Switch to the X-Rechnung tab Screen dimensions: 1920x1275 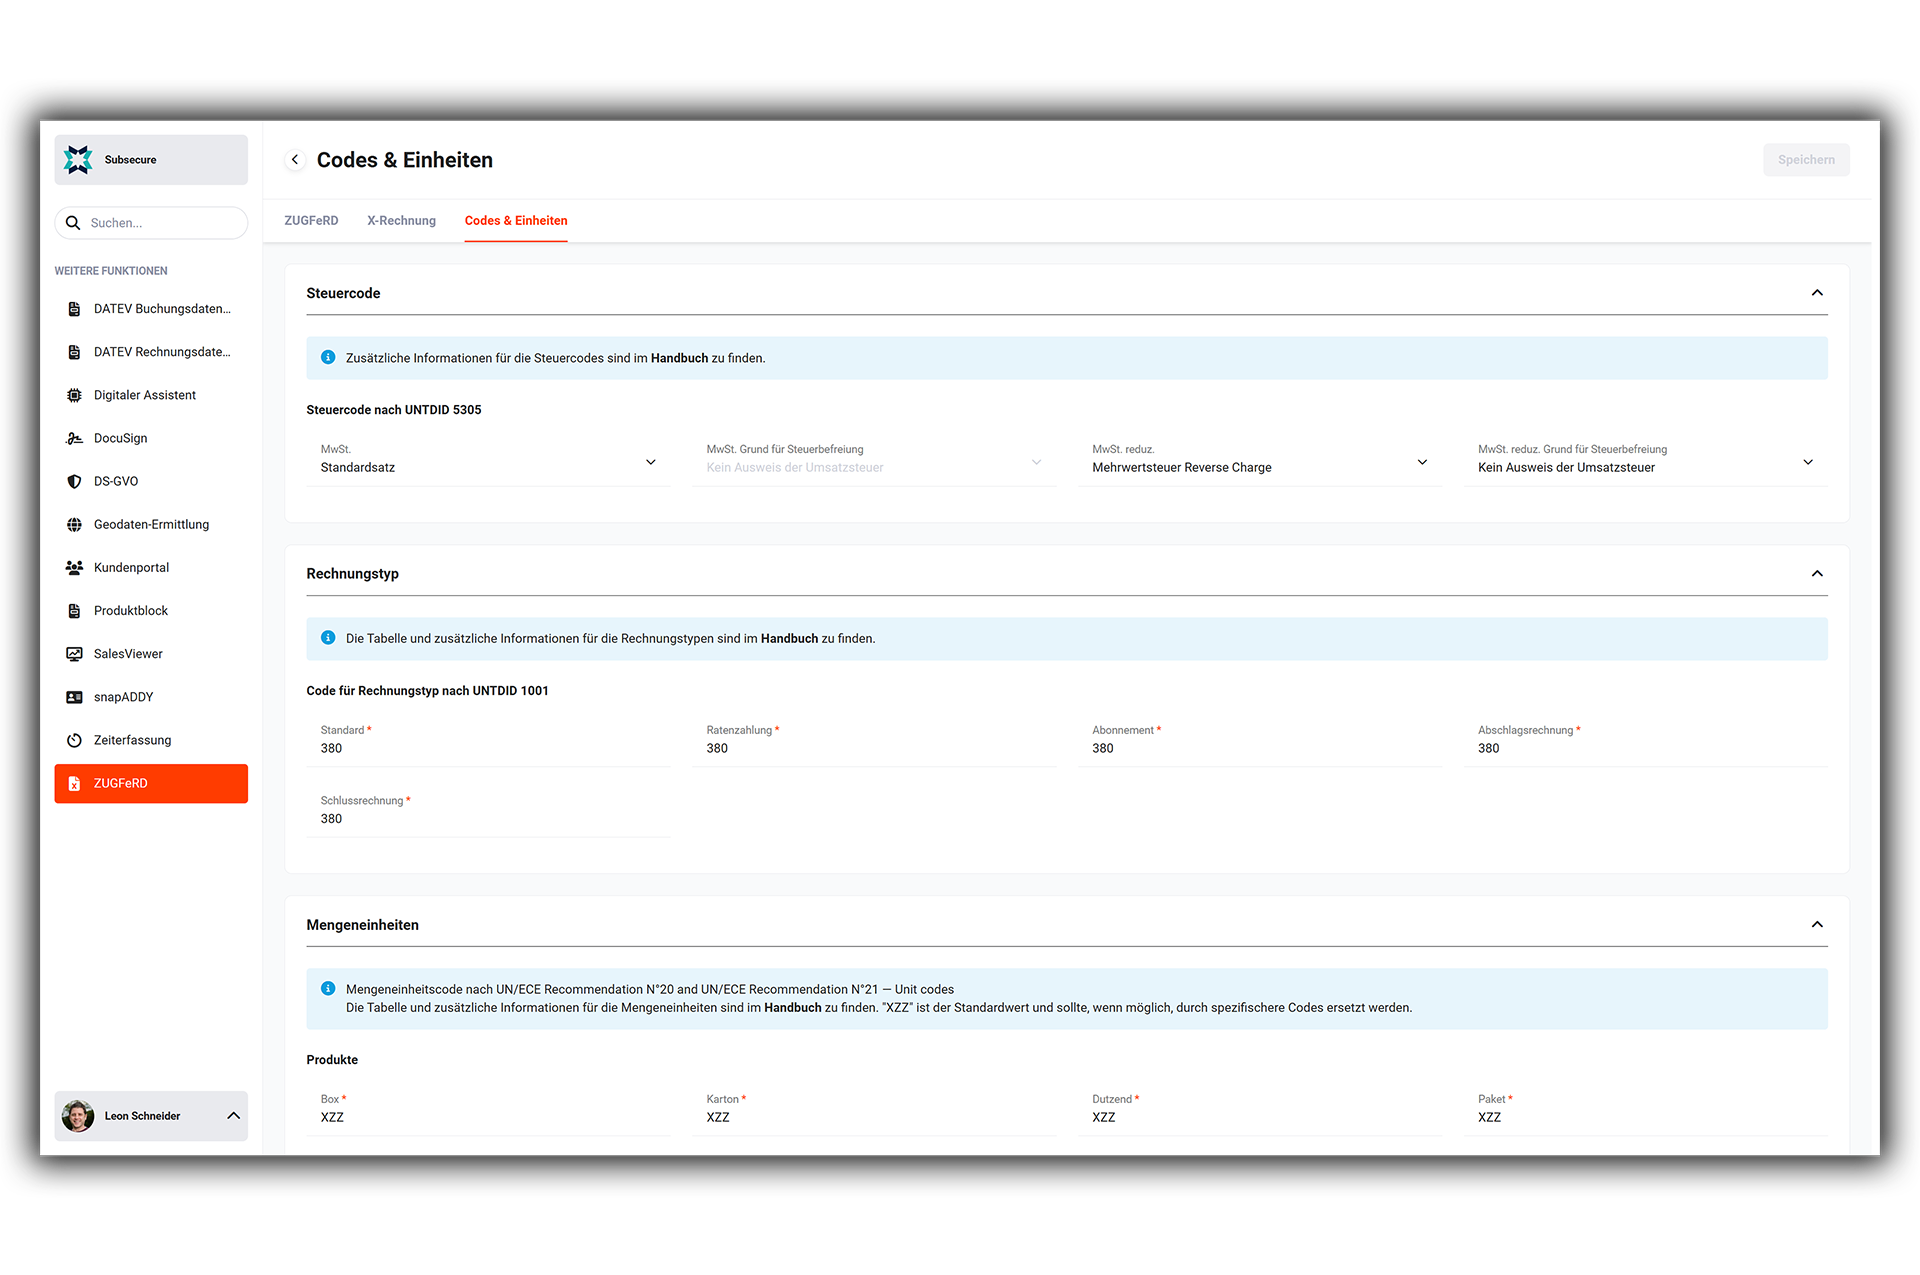[401, 221]
